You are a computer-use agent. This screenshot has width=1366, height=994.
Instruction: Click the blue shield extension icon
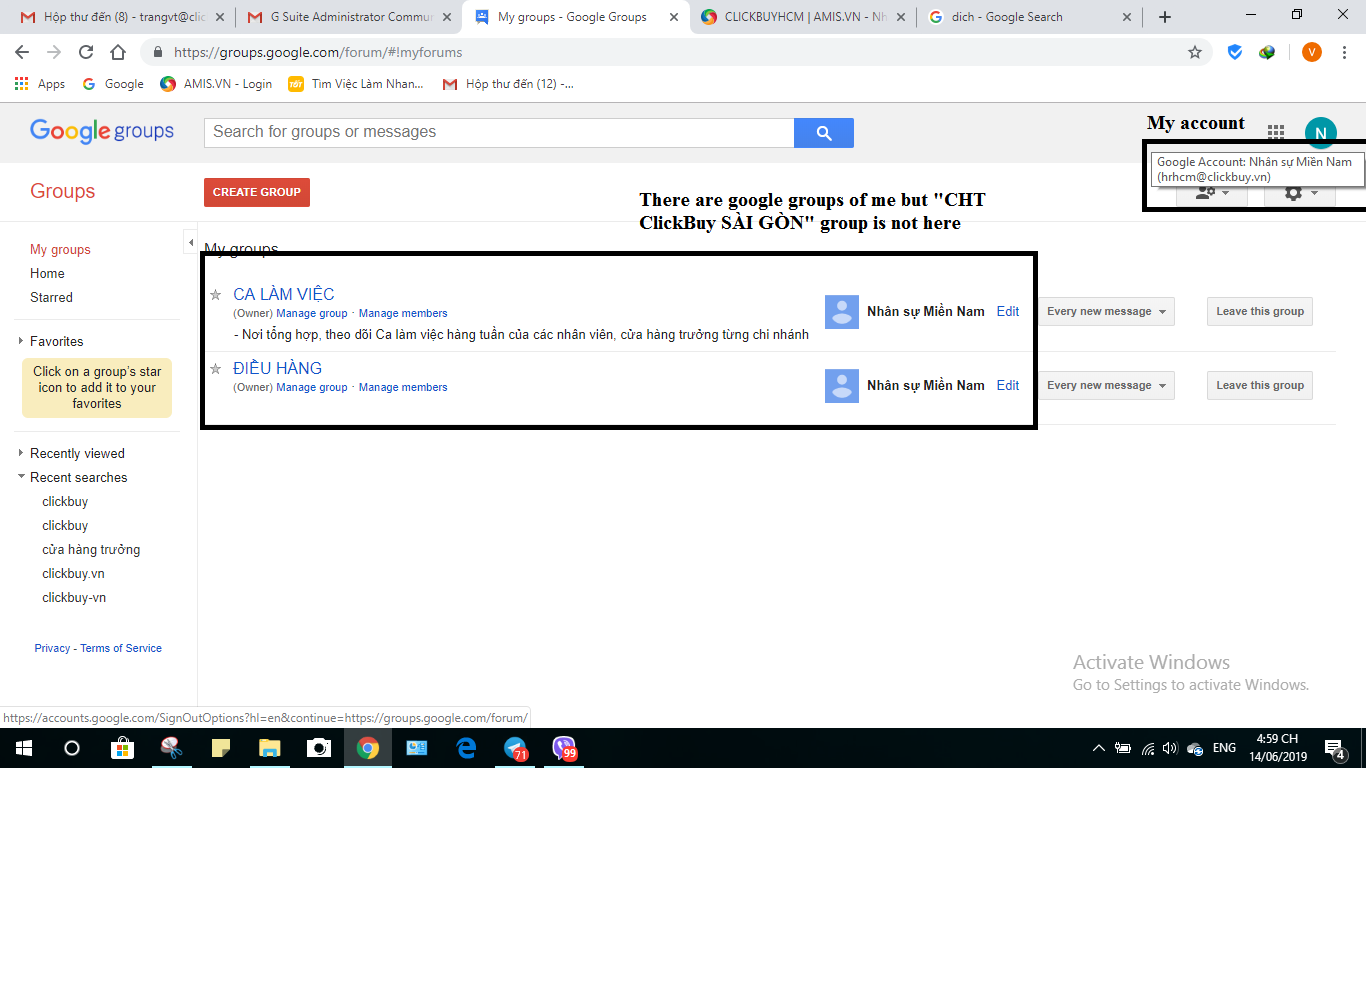coord(1235,52)
